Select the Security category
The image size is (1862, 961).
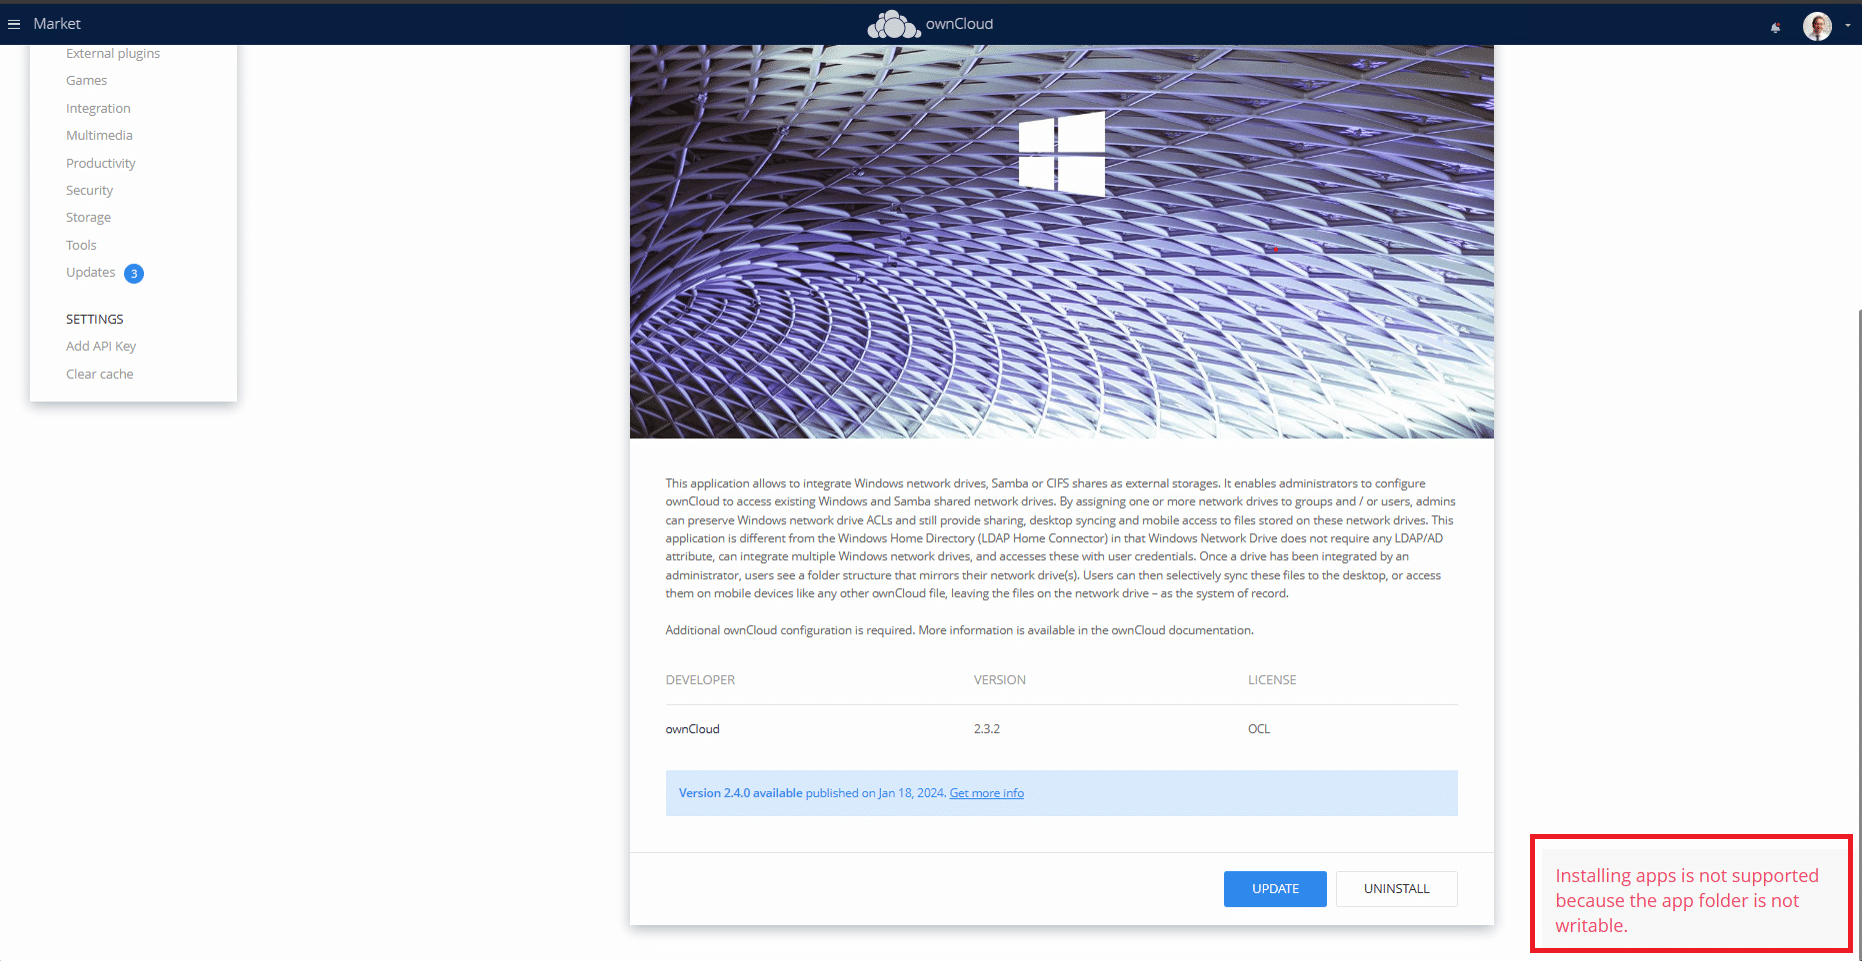click(x=89, y=190)
